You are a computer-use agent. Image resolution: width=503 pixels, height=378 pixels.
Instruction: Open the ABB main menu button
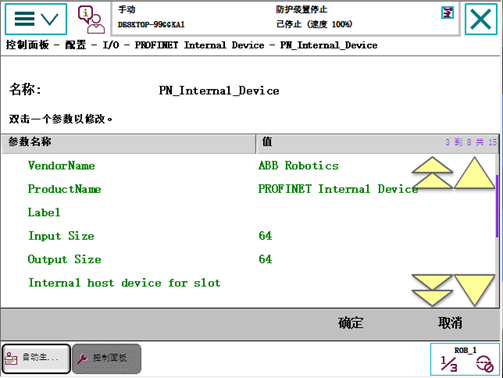[x=36, y=19]
